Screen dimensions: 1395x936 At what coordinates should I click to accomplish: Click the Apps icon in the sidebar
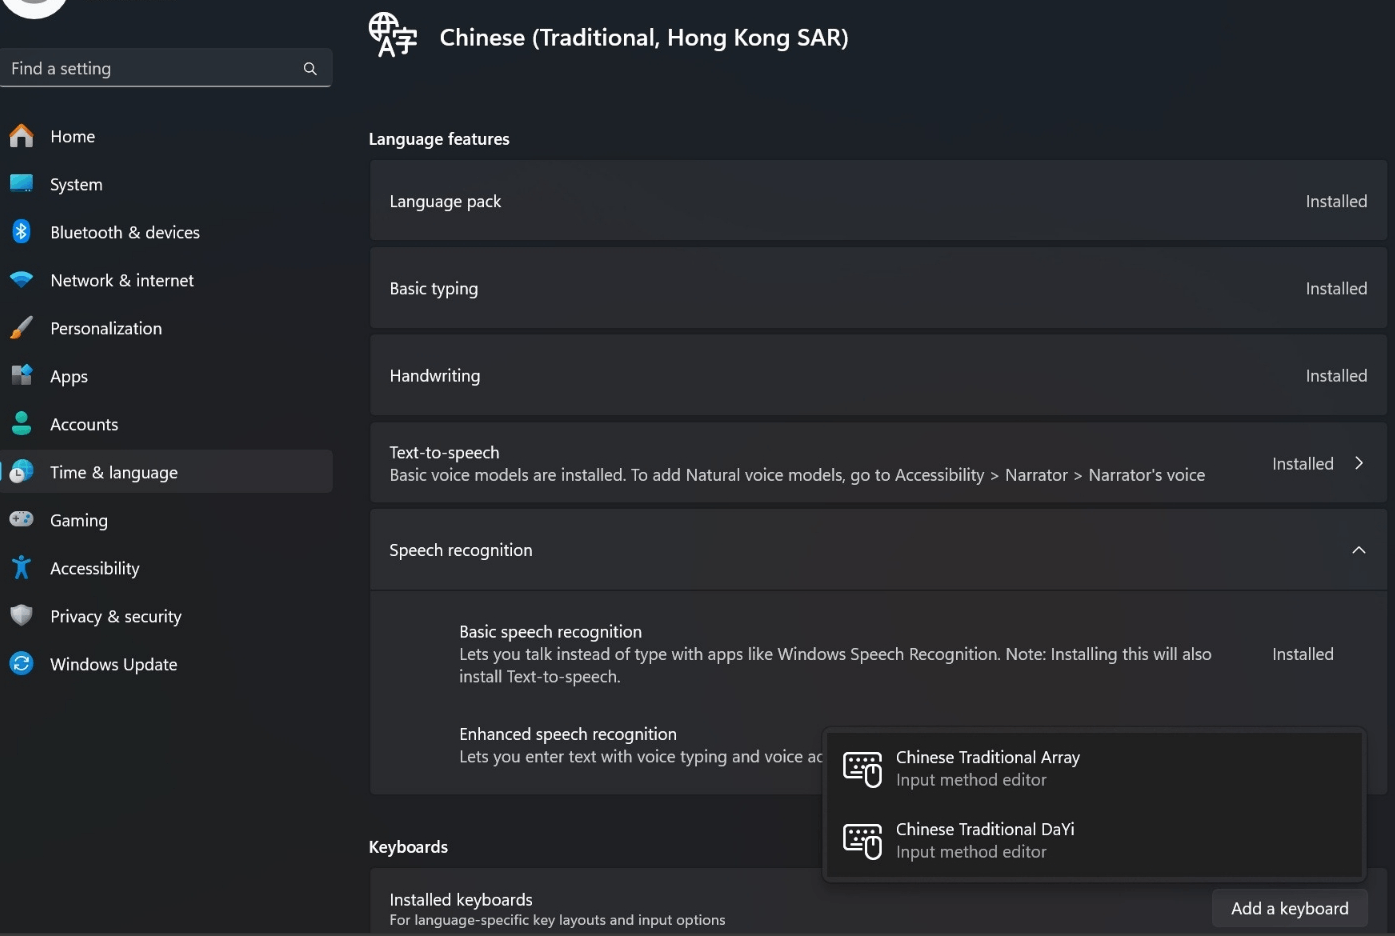pyautogui.click(x=21, y=376)
